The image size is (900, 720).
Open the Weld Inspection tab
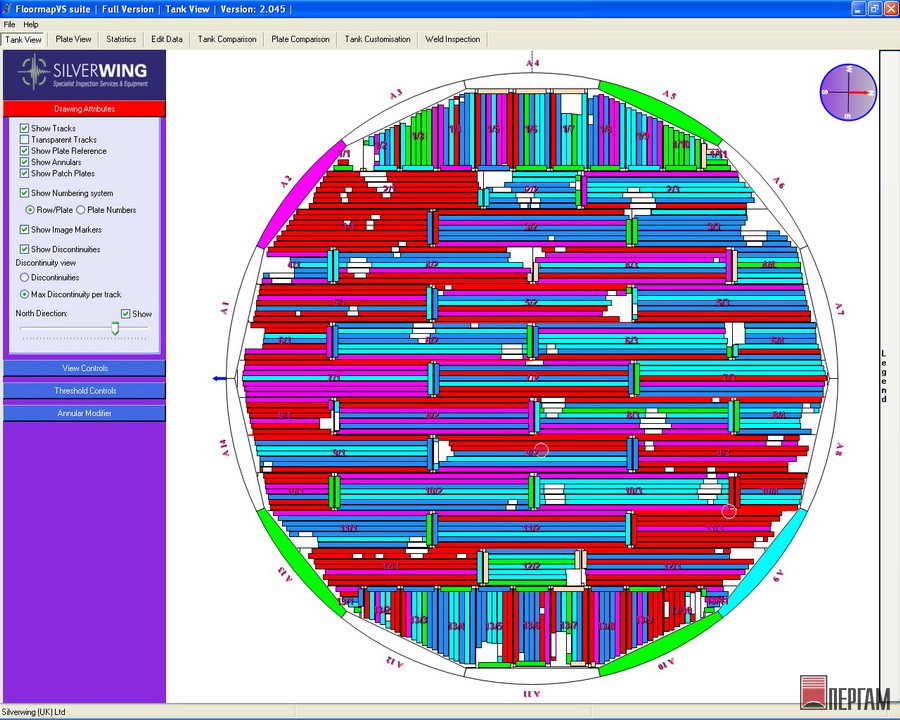452,39
